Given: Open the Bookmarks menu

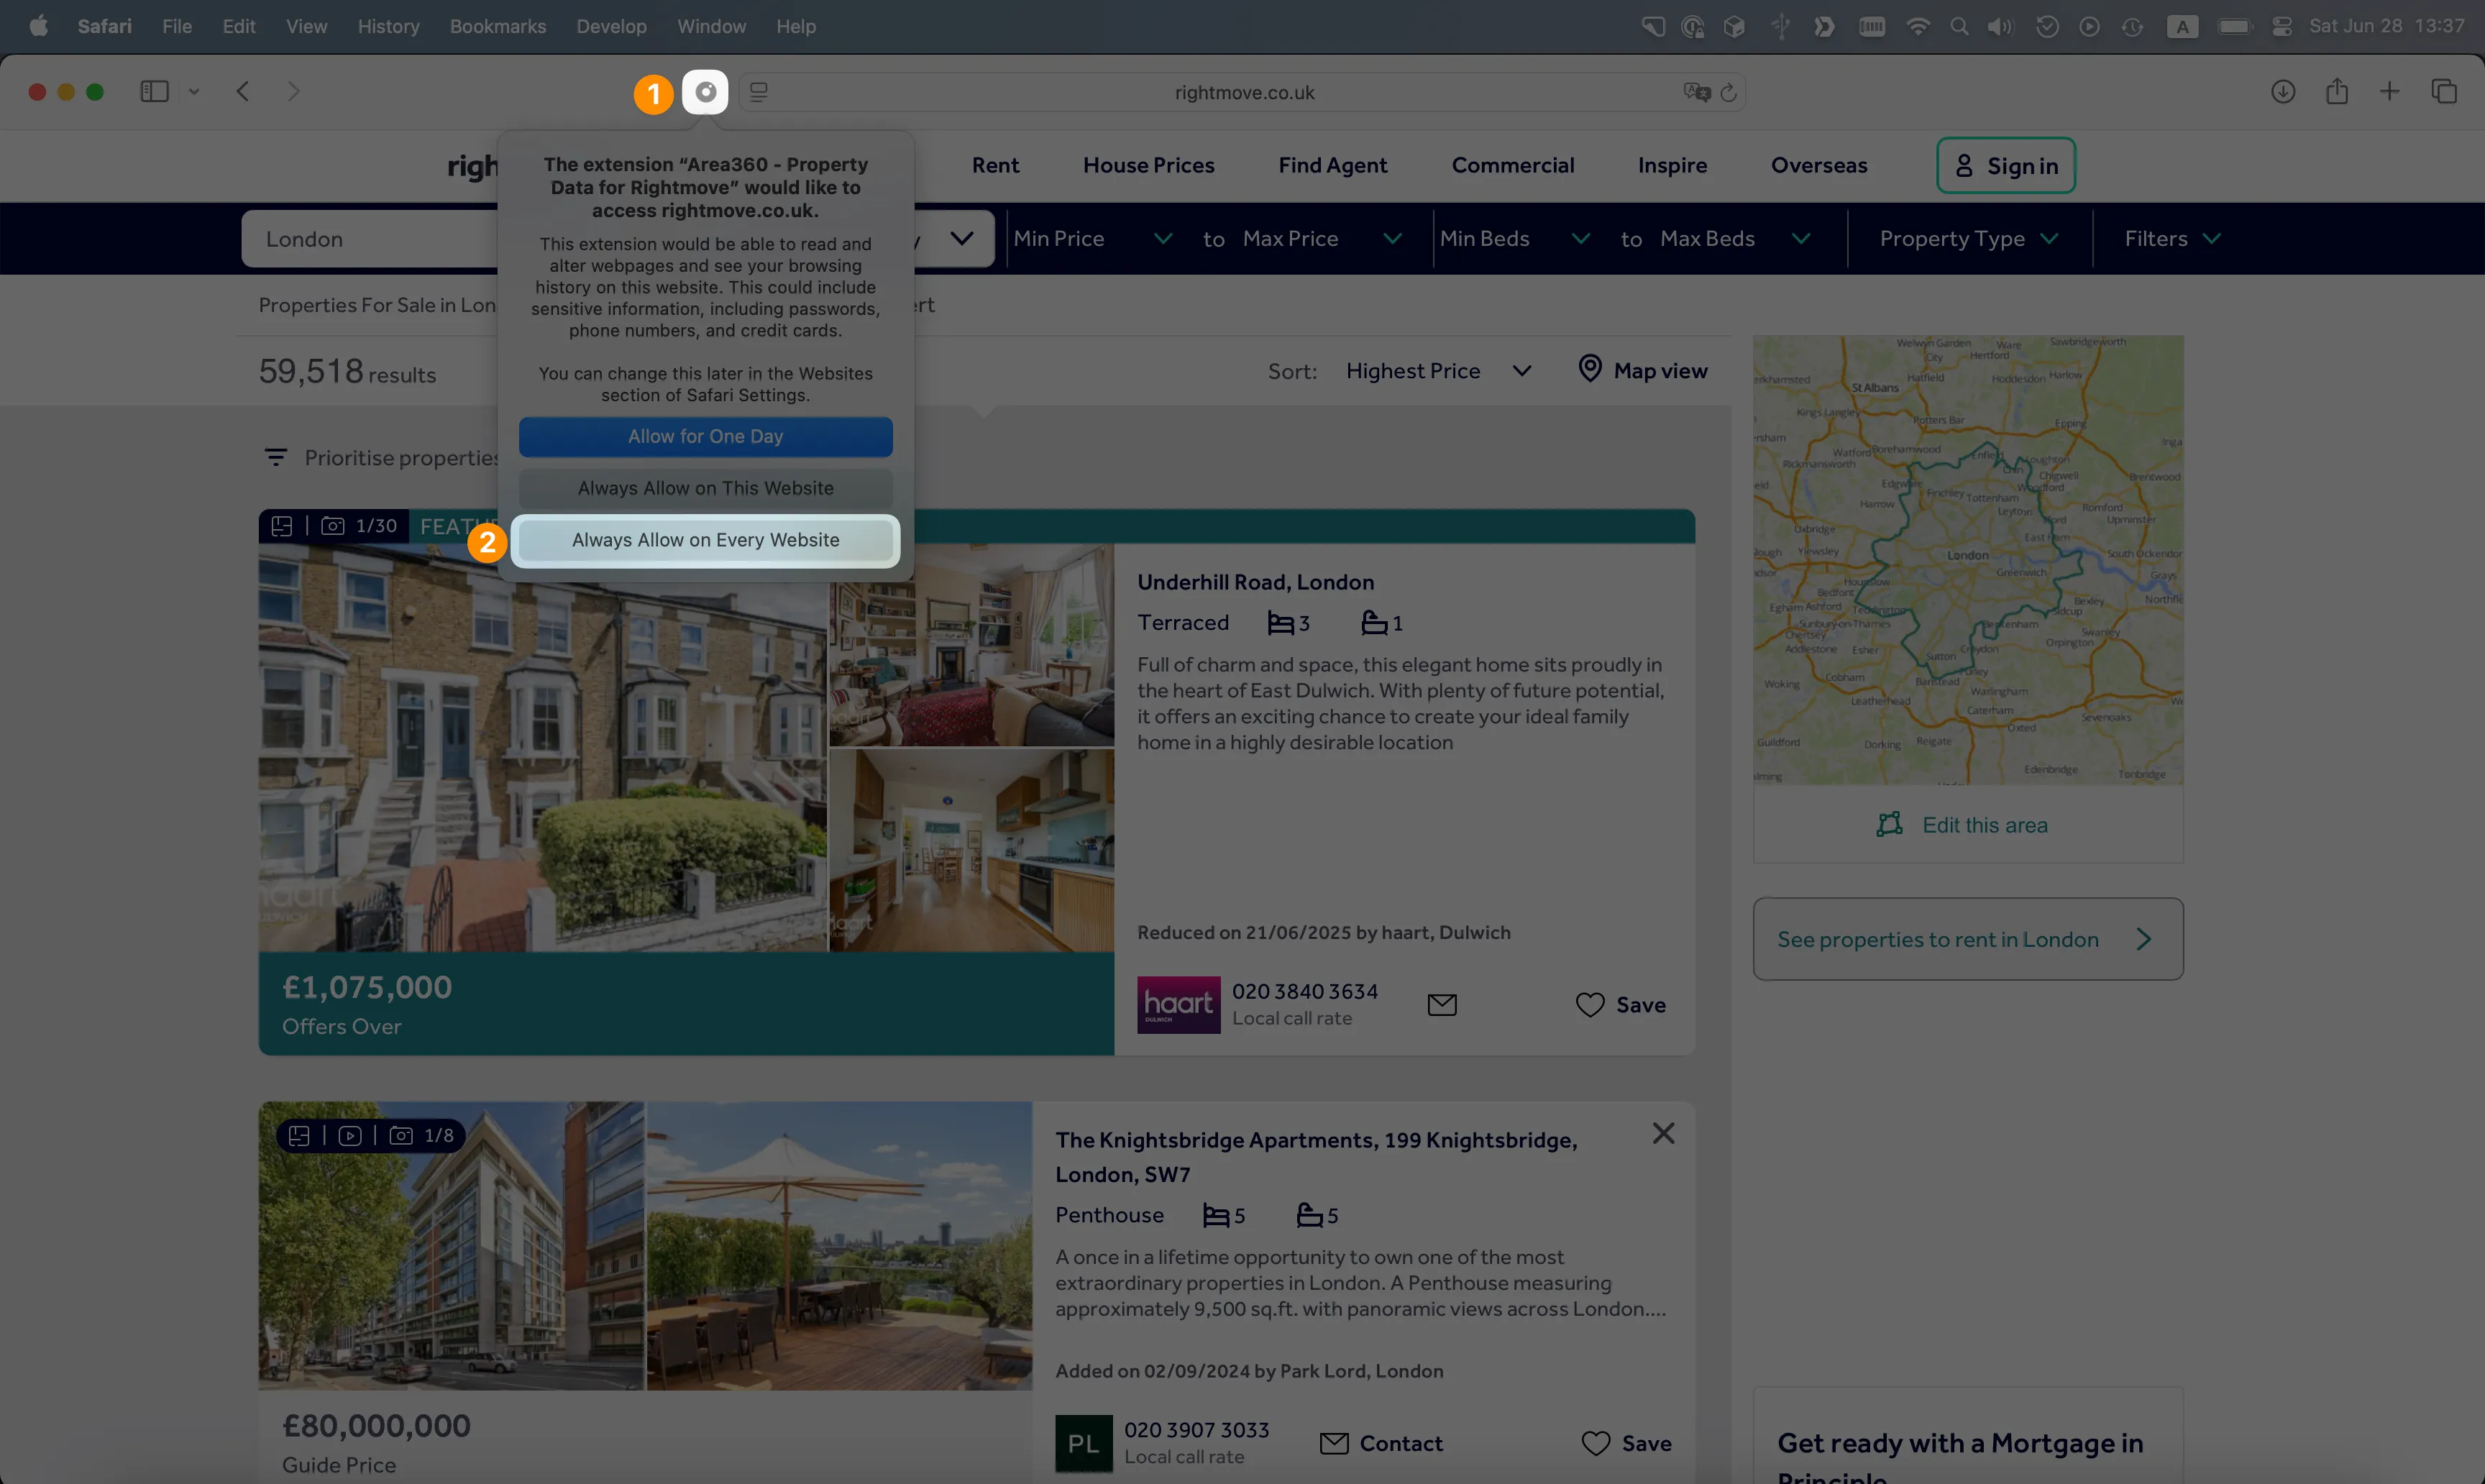Looking at the screenshot, I should (498, 26).
